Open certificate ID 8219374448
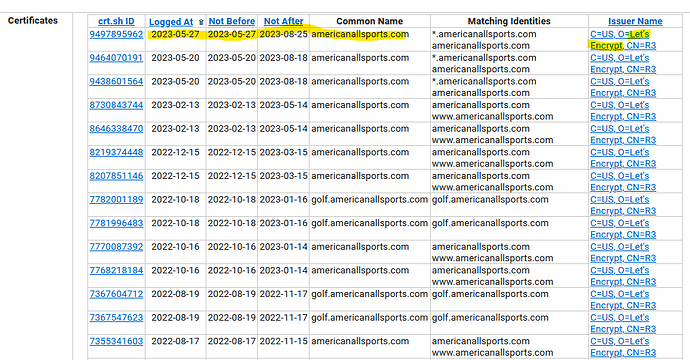Viewport: 690px width, 360px height. (x=116, y=152)
